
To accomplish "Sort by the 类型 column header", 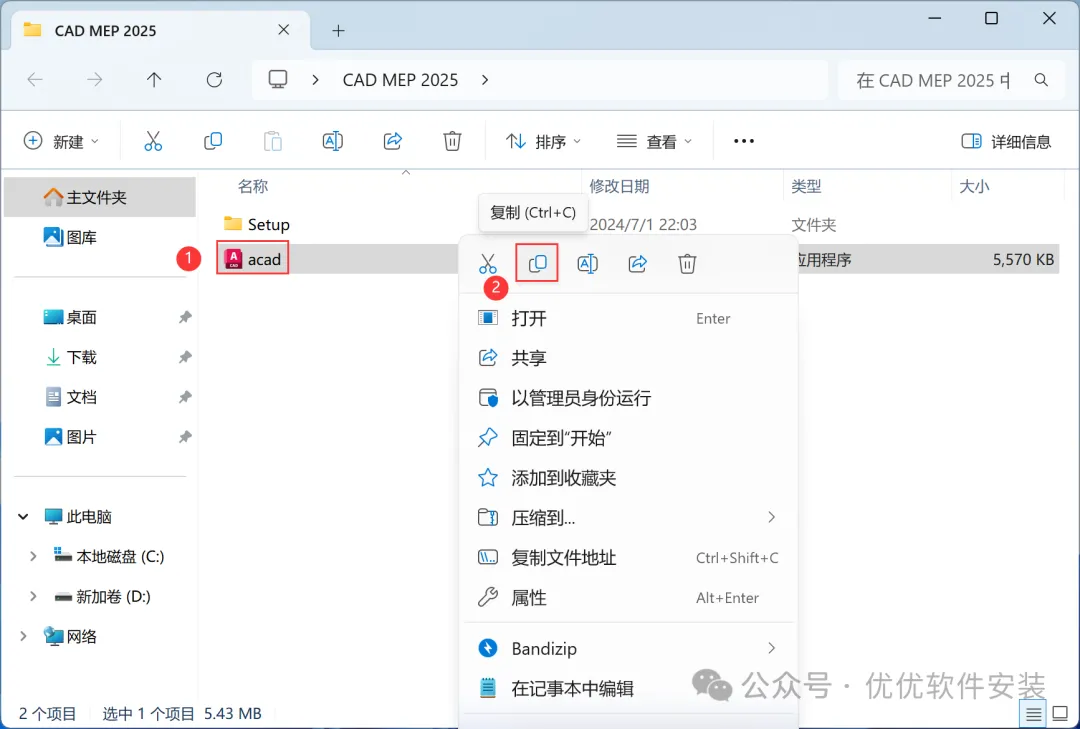I will tap(807, 186).
